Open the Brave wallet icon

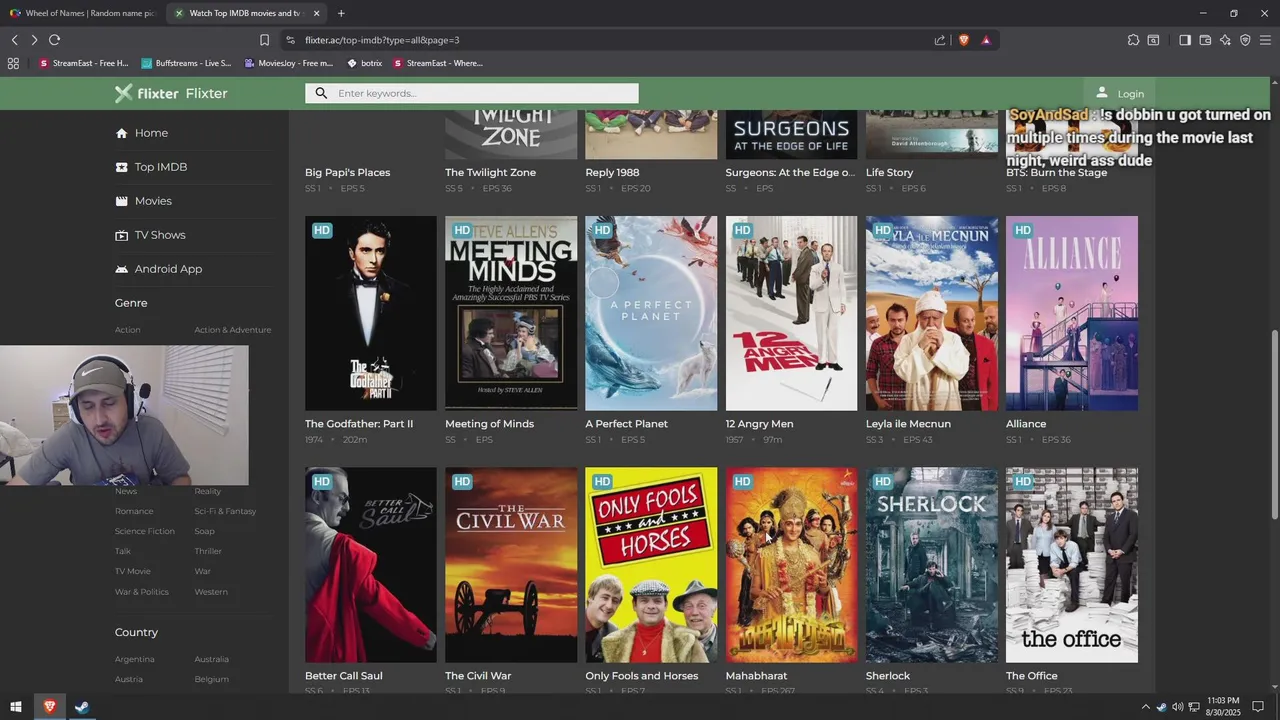pos(1205,40)
